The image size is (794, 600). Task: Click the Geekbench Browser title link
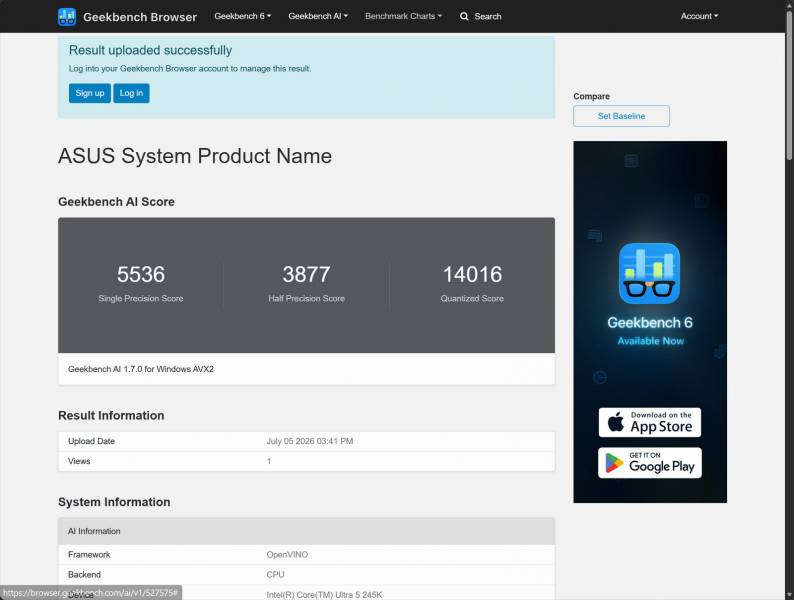(140, 17)
